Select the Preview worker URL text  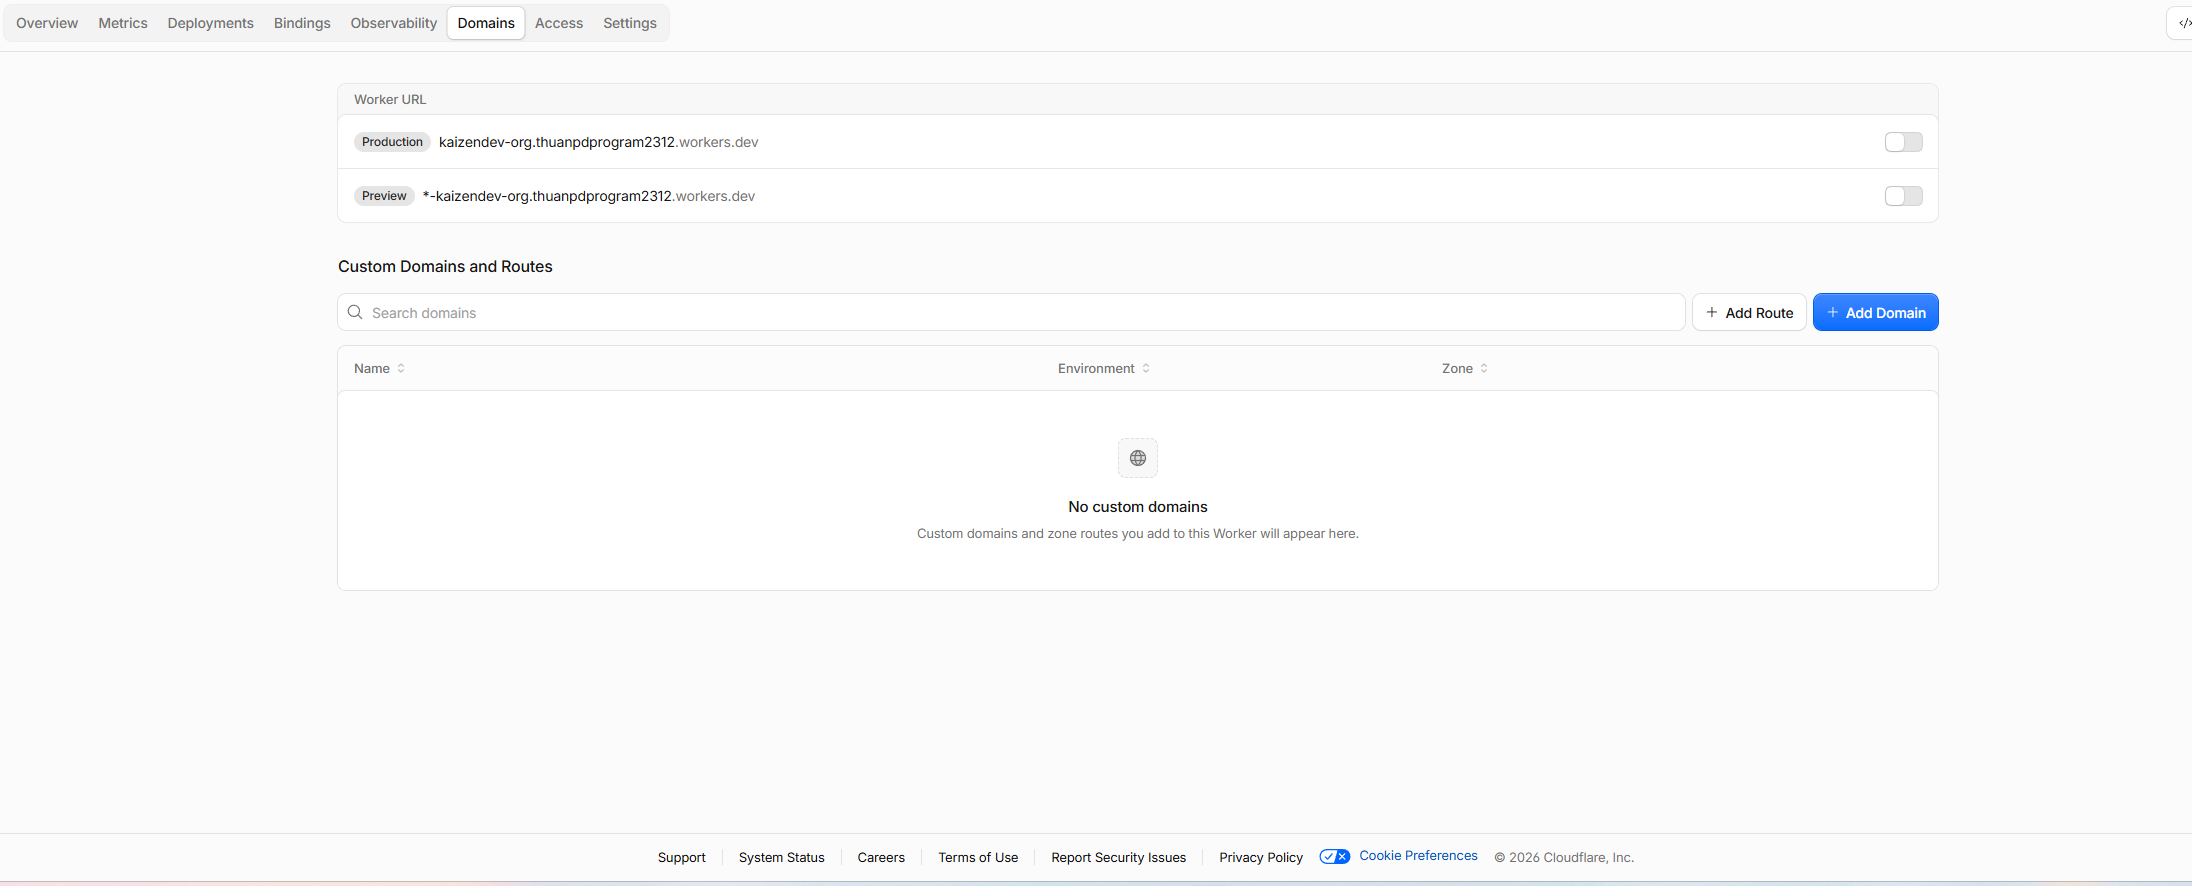[x=589, y=196]
